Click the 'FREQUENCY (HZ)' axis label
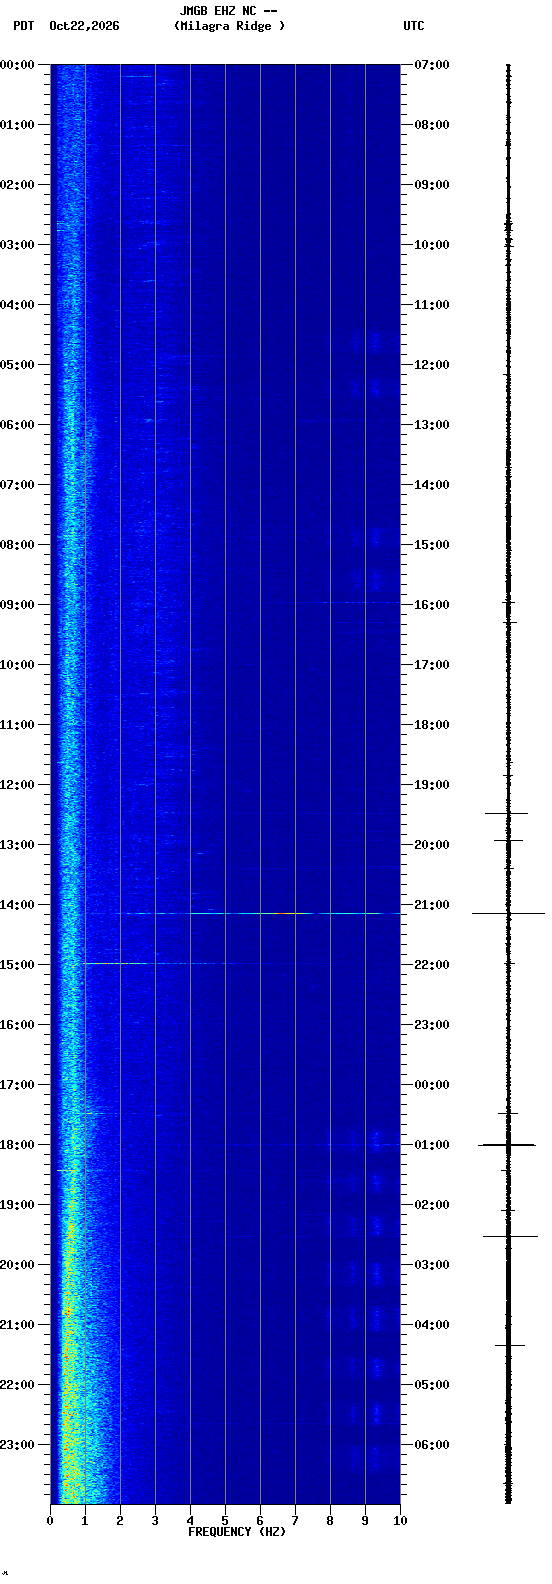 tap(237, 1532)
